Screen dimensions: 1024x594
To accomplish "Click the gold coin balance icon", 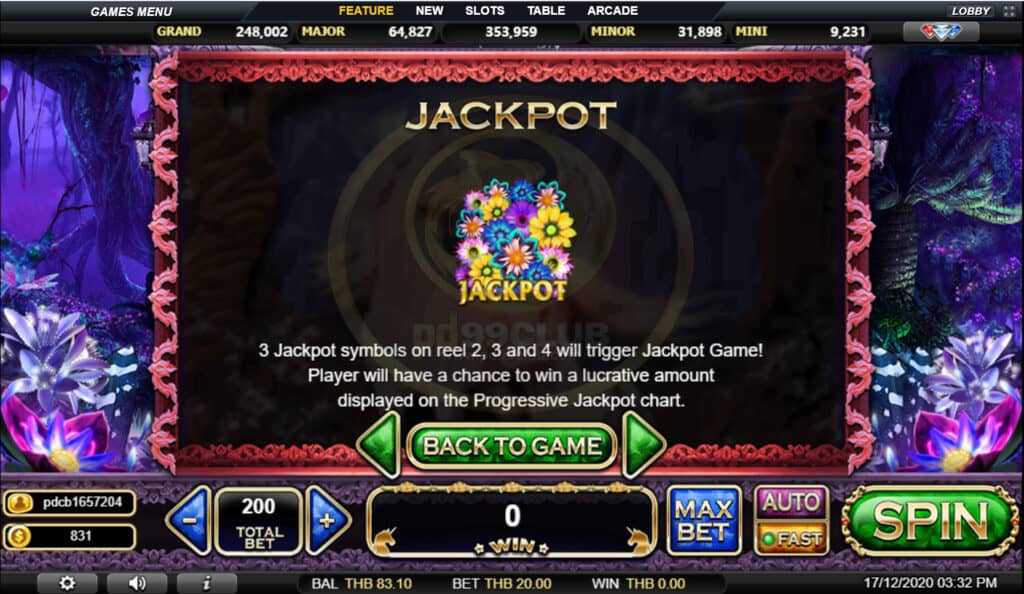I will point(20,537).
